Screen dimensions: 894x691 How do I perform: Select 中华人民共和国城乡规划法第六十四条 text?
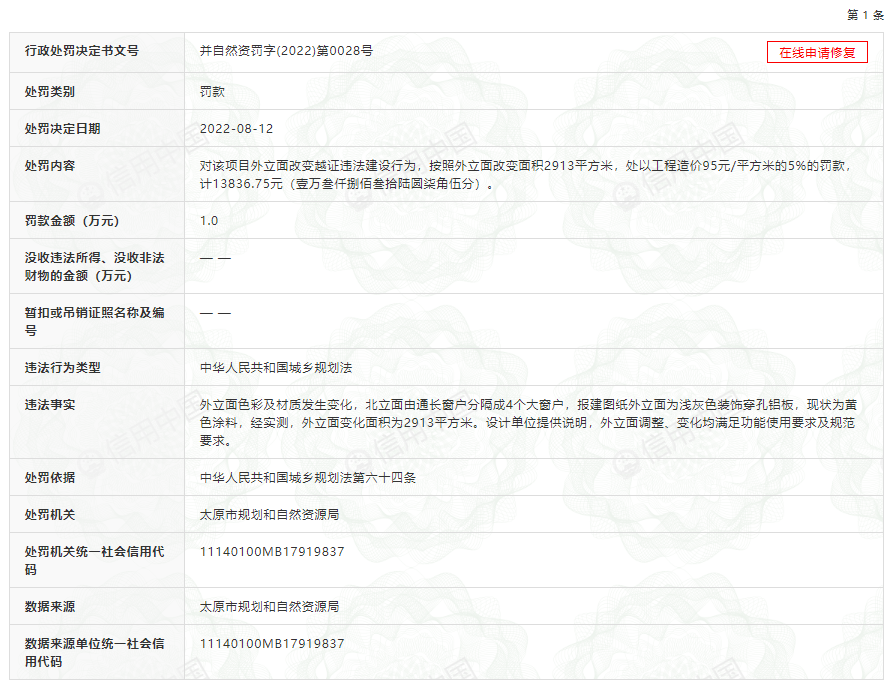308,478
